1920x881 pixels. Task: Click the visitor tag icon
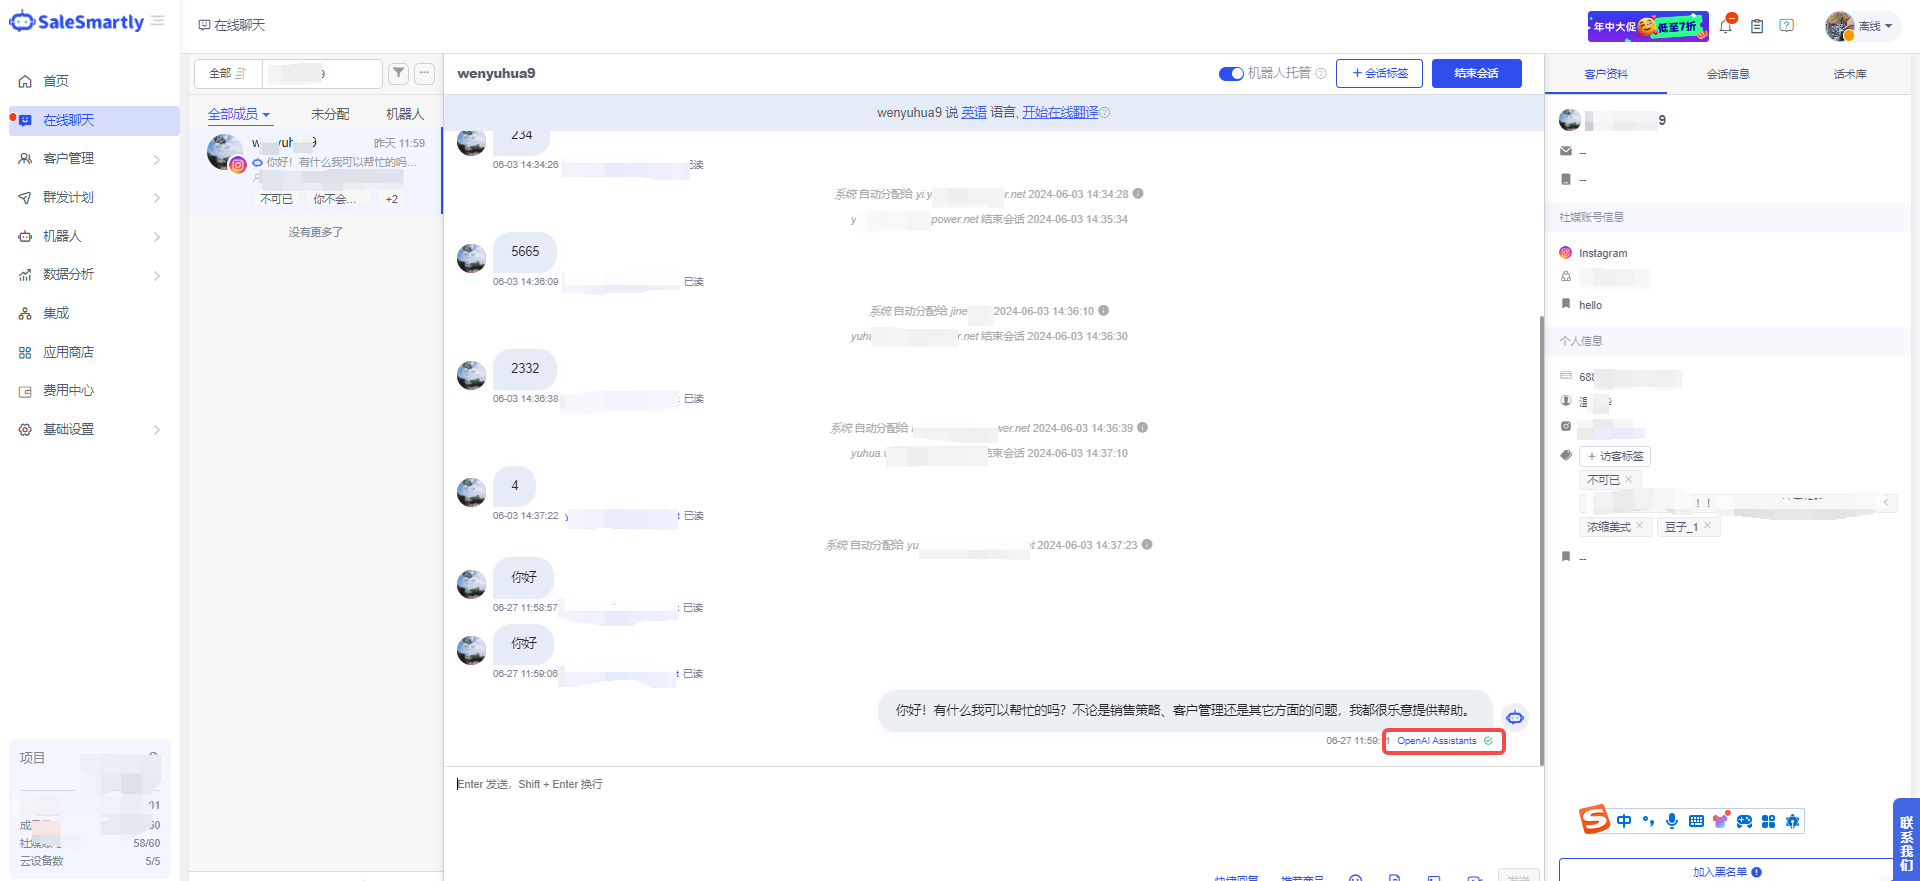pyautogui.click(x=1566, y=455)
